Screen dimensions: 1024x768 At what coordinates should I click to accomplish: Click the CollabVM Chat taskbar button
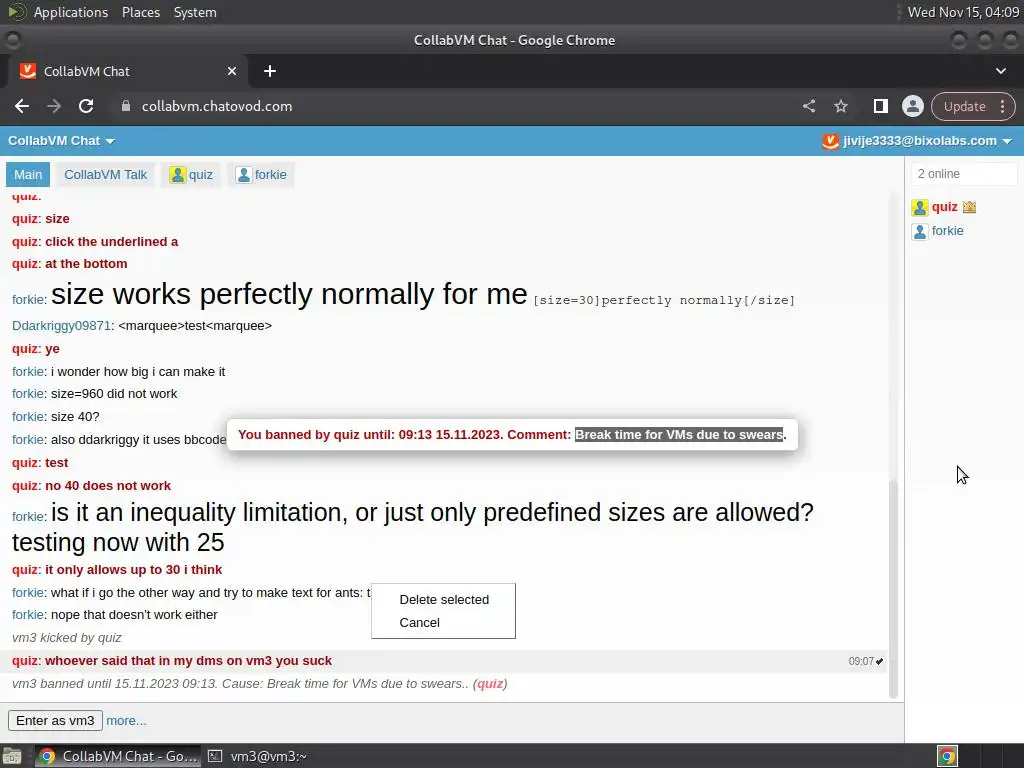tap(118, 756)
